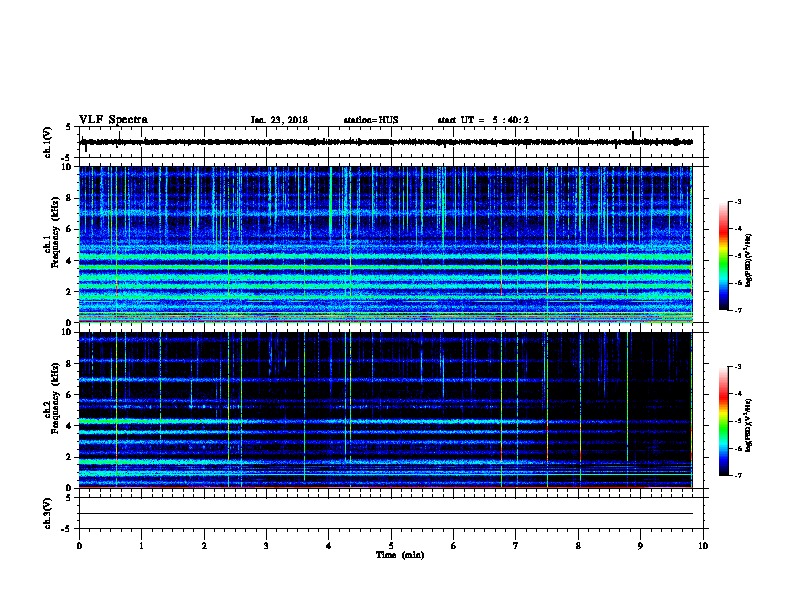Click the log(PSD) label next to ch.2 color bar
This screenshot has width=792, height=612.
tap(749, 426)
